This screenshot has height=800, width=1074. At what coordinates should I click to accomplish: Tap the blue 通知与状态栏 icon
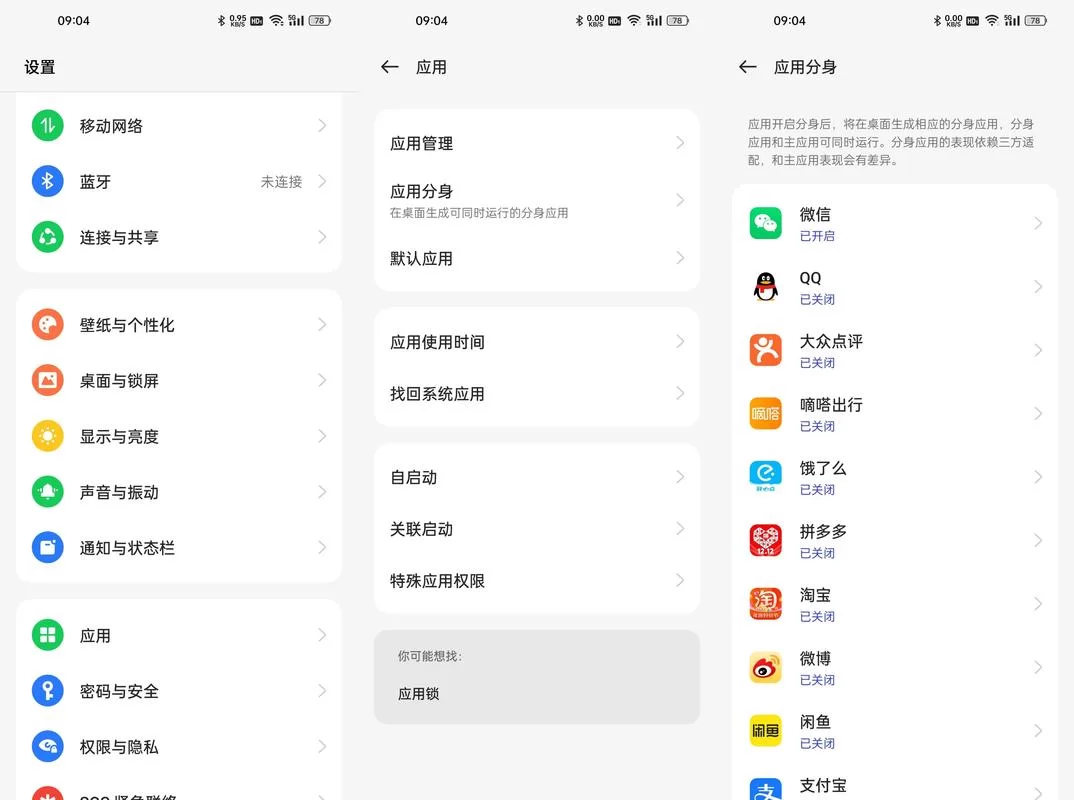(x=47, y=547)
